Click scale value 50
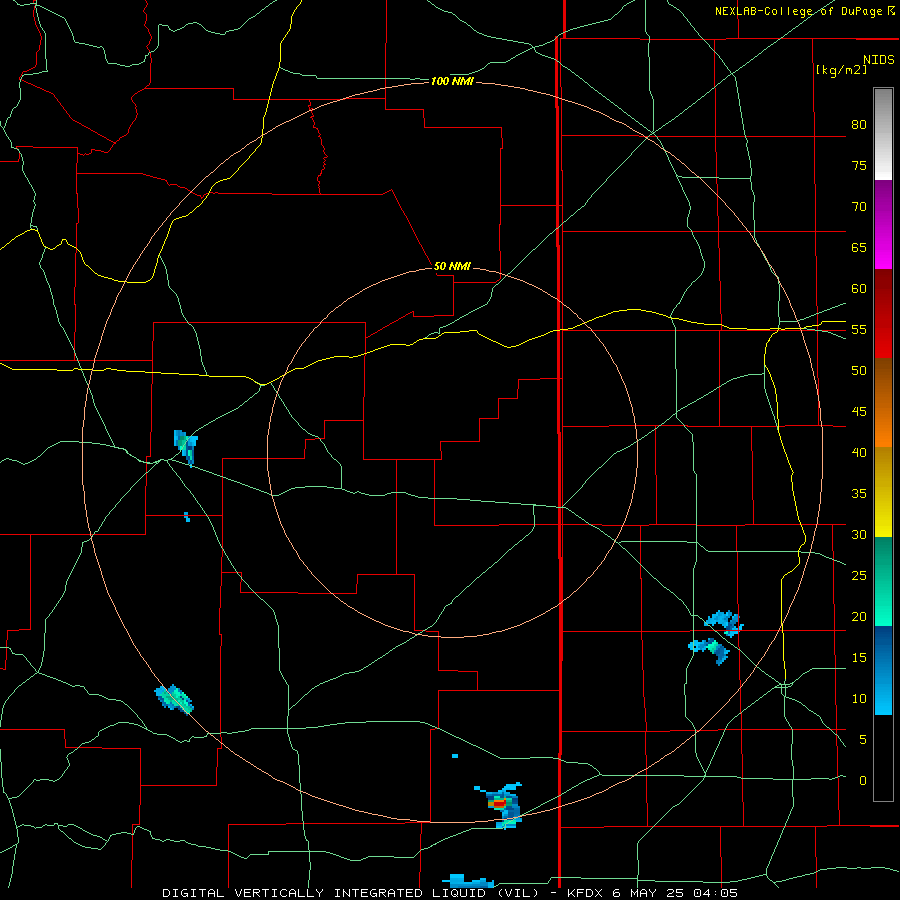This screenshot has width=900, height=900. point(859,371)
